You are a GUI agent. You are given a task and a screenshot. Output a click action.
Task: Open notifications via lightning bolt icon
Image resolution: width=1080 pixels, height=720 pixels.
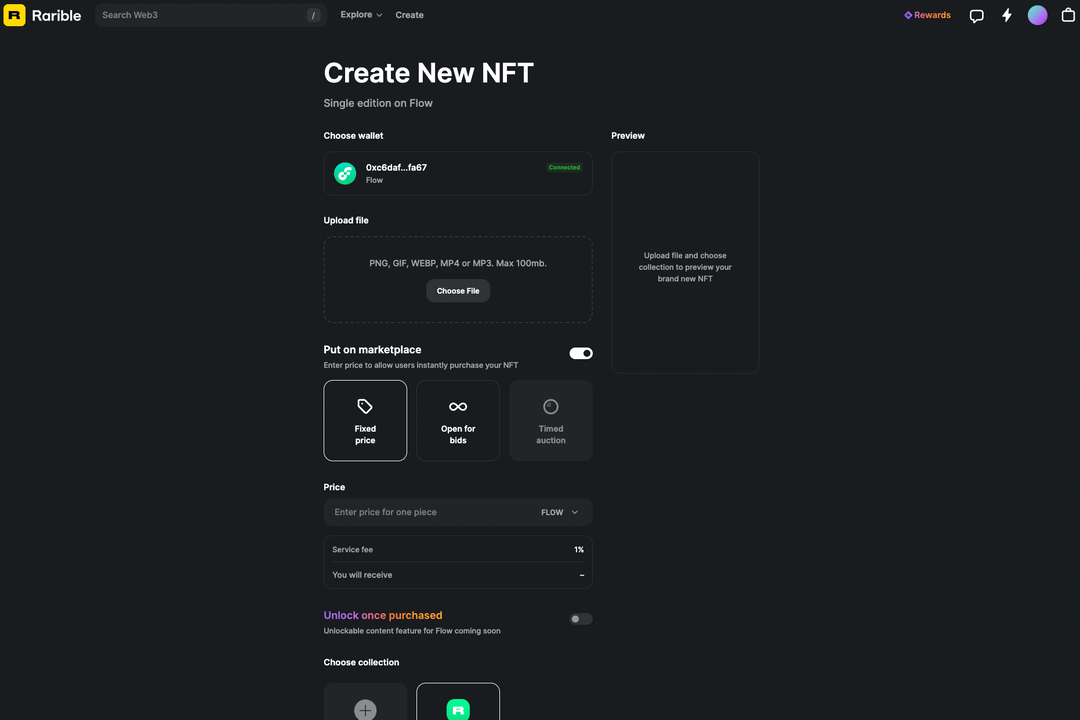click(1006, 15)
